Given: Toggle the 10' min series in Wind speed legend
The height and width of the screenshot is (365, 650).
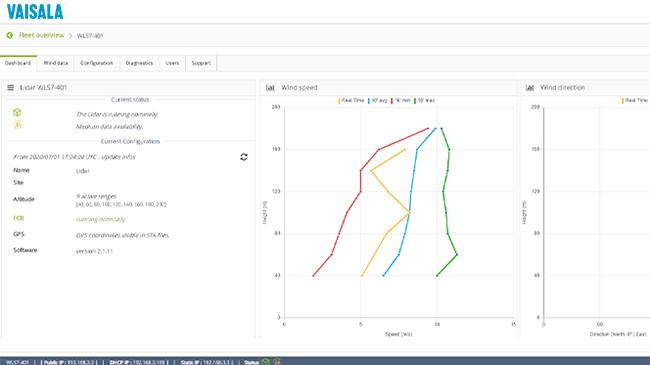Looking at the screenshot, I should coord(400,100).
